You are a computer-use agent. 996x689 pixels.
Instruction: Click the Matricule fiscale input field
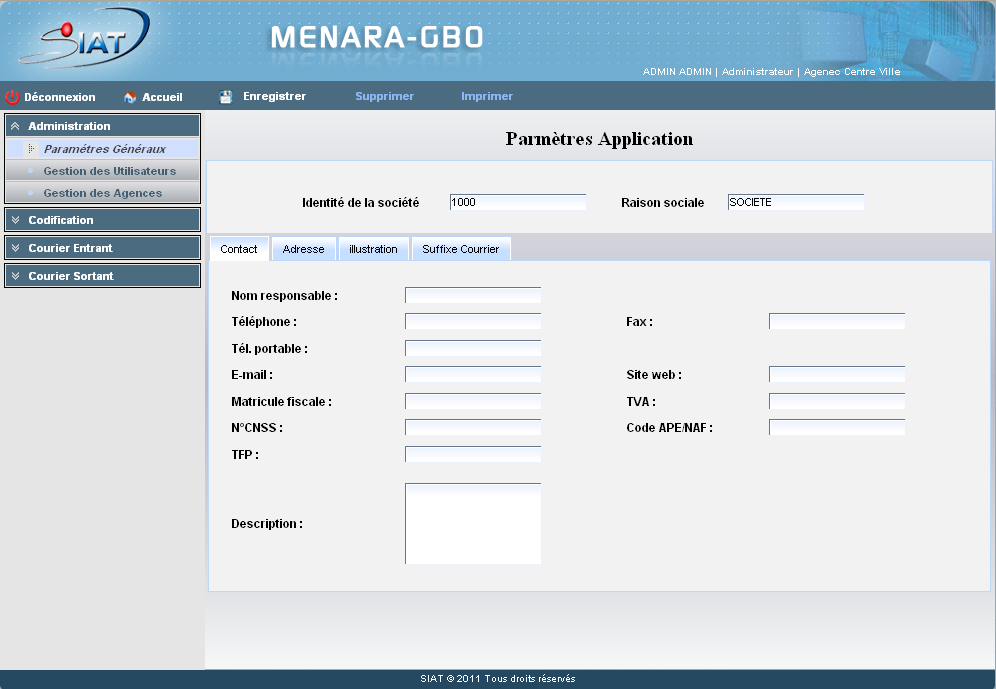point(473,401)
